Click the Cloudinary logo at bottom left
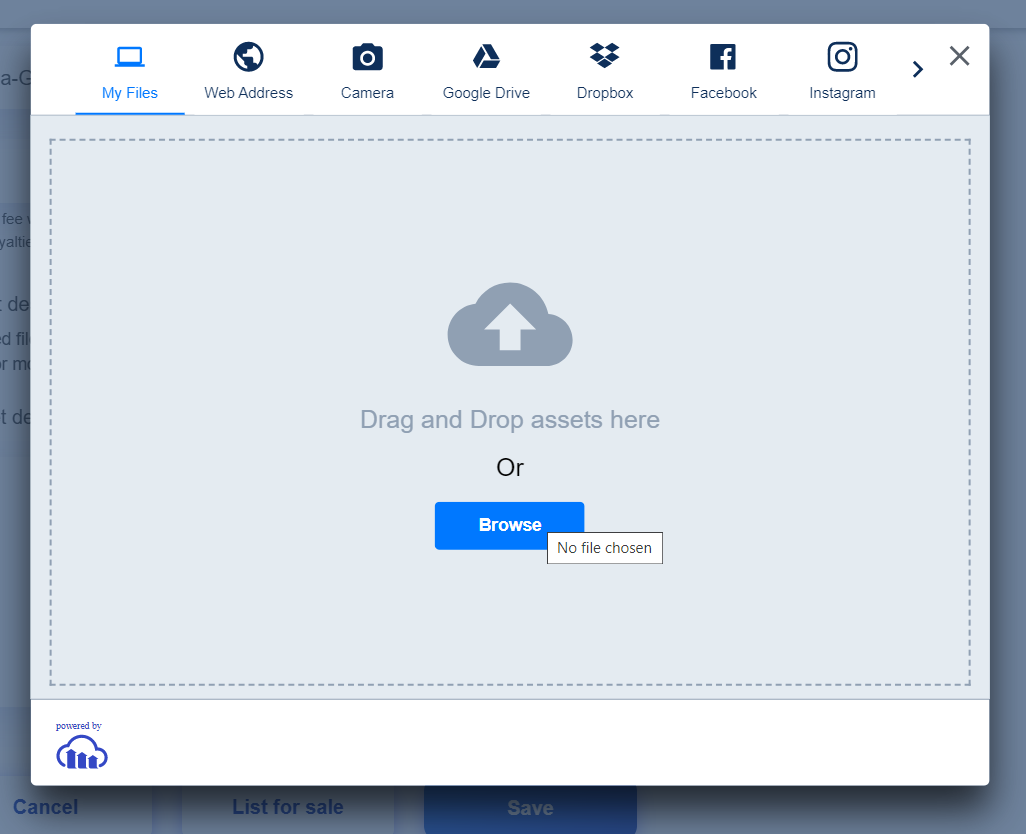1026x834 pixels. 82,753
